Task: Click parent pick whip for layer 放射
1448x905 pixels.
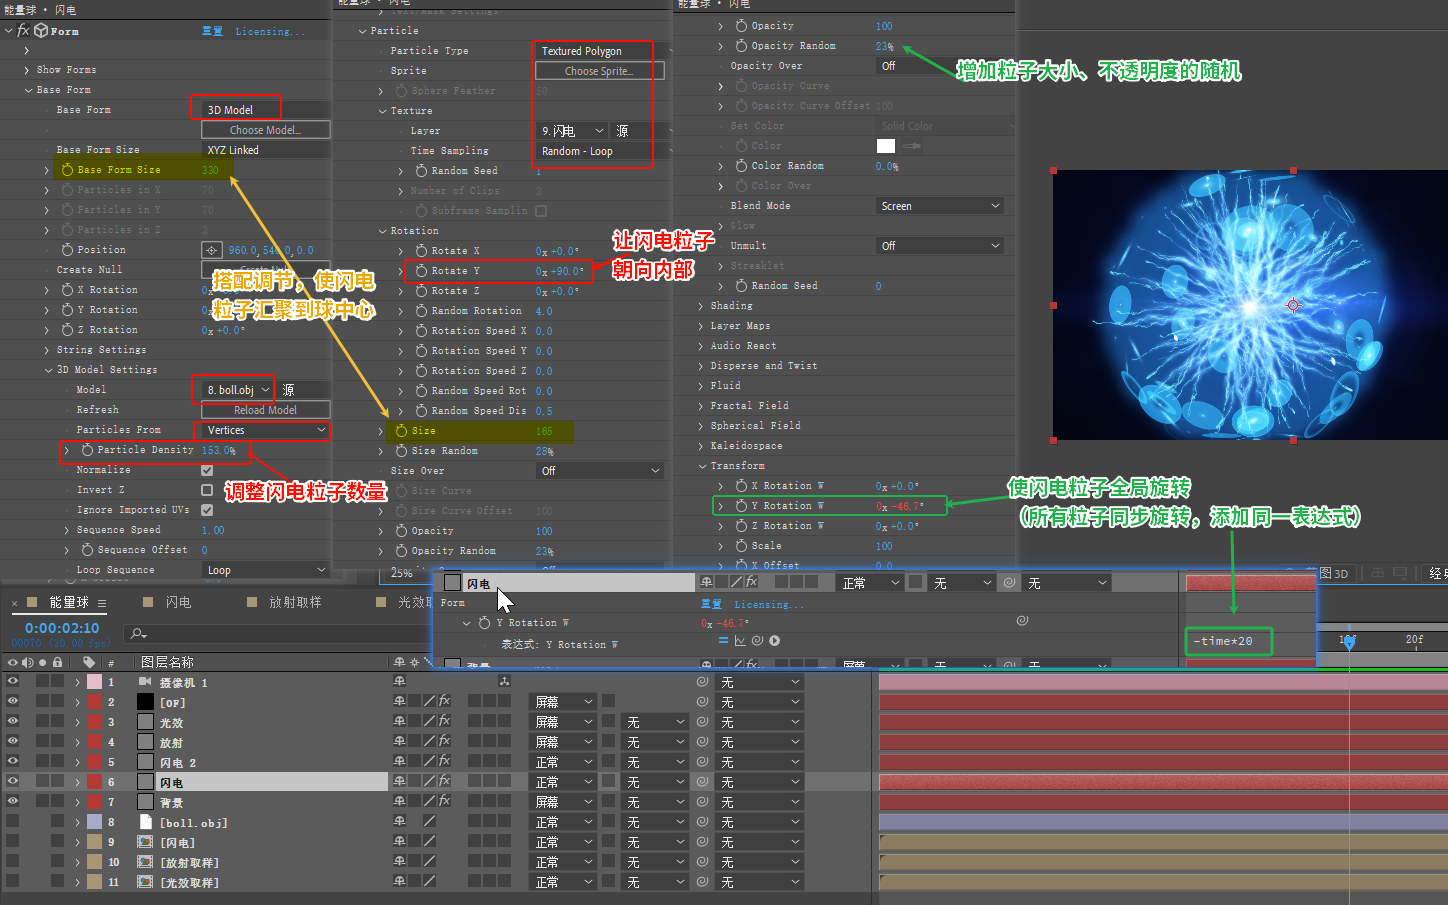Action: point(703,742)
